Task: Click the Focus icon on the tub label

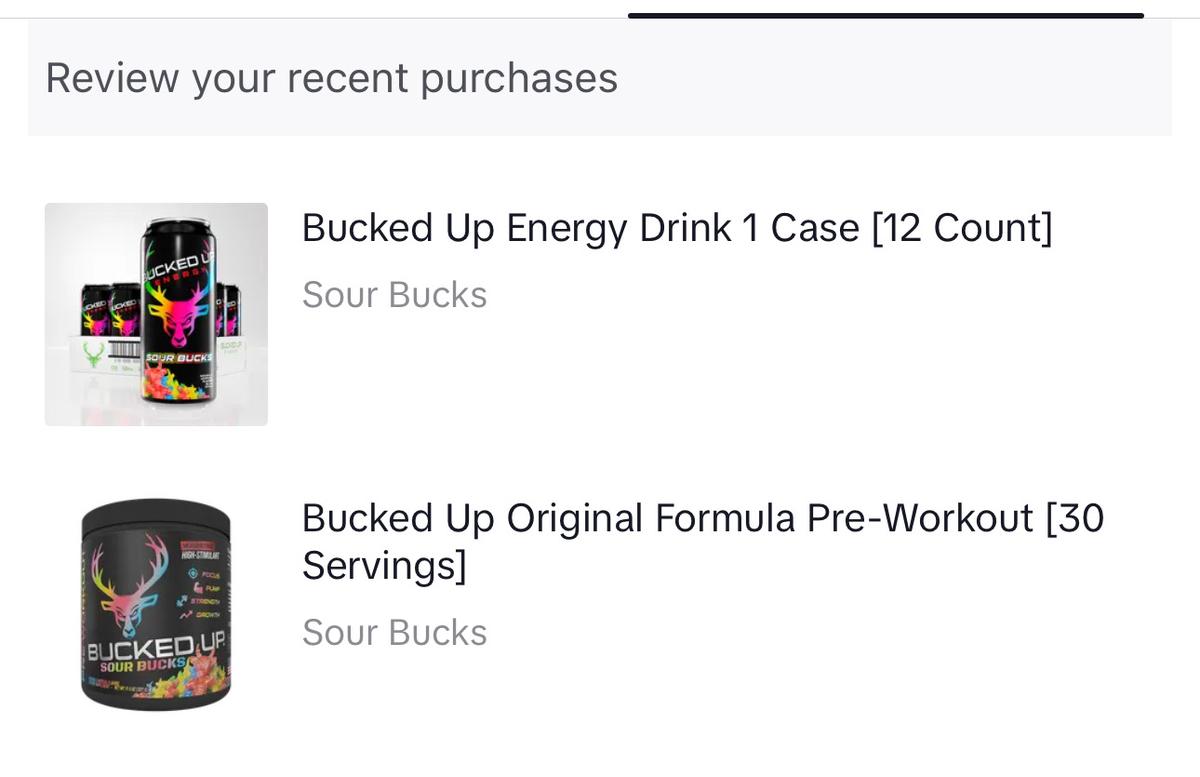Action: [x=192, y=575]
